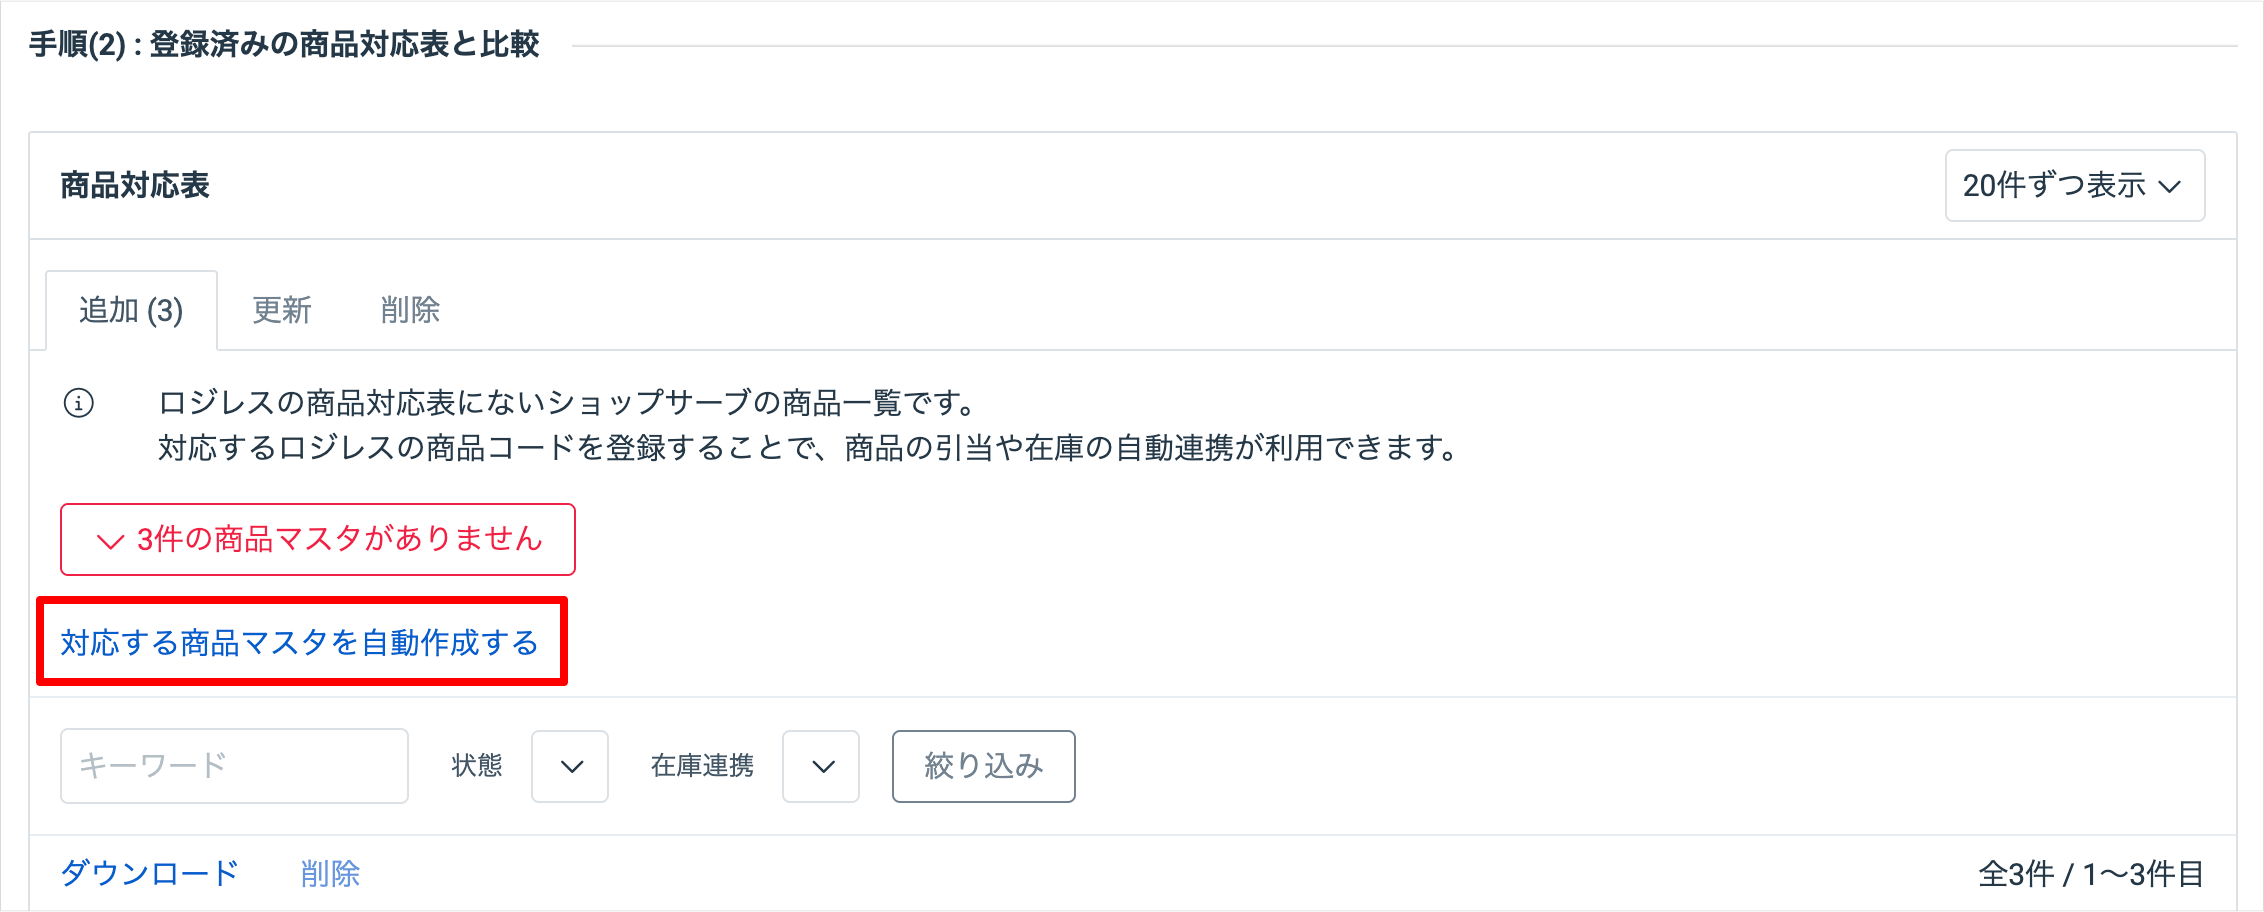Switch to the 削除 tab
Screen dimensions: 2264x912
coord(410,310)
